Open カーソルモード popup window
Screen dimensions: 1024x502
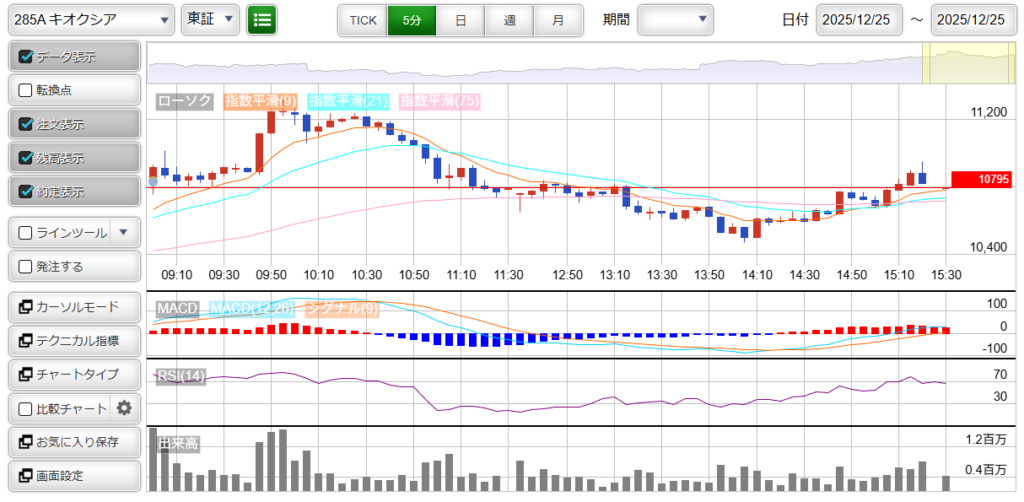click(72, 307)
